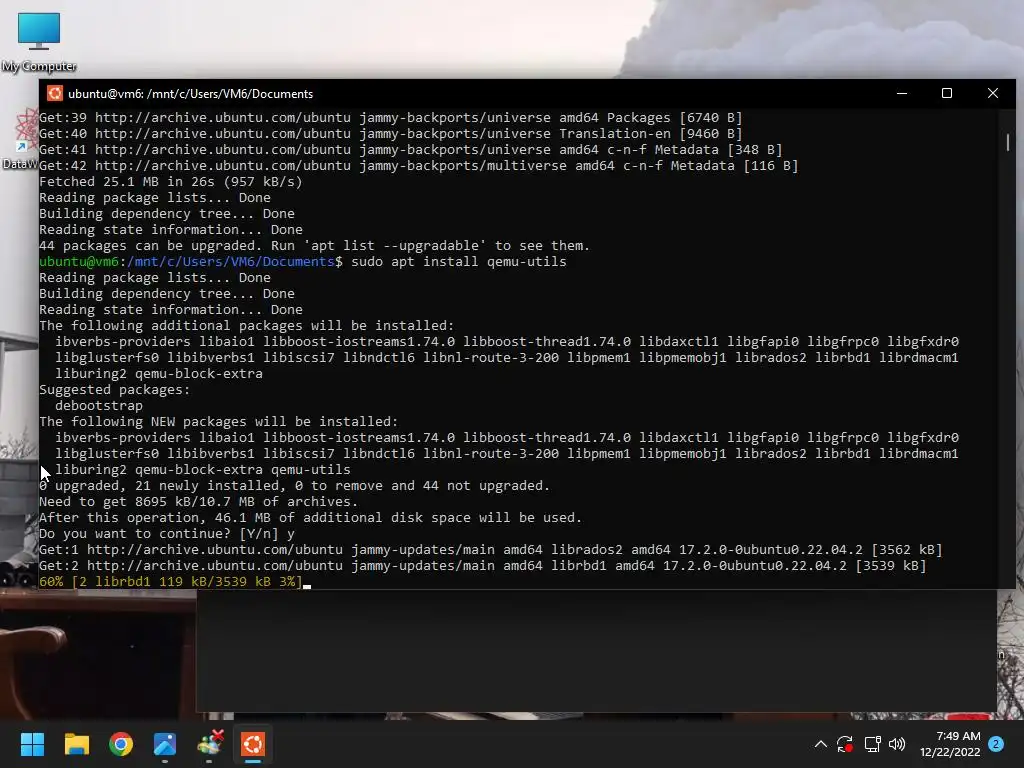Screen dimensions: 1024x768
Task: Click the sync update tray icon
Action: point(845,744)
